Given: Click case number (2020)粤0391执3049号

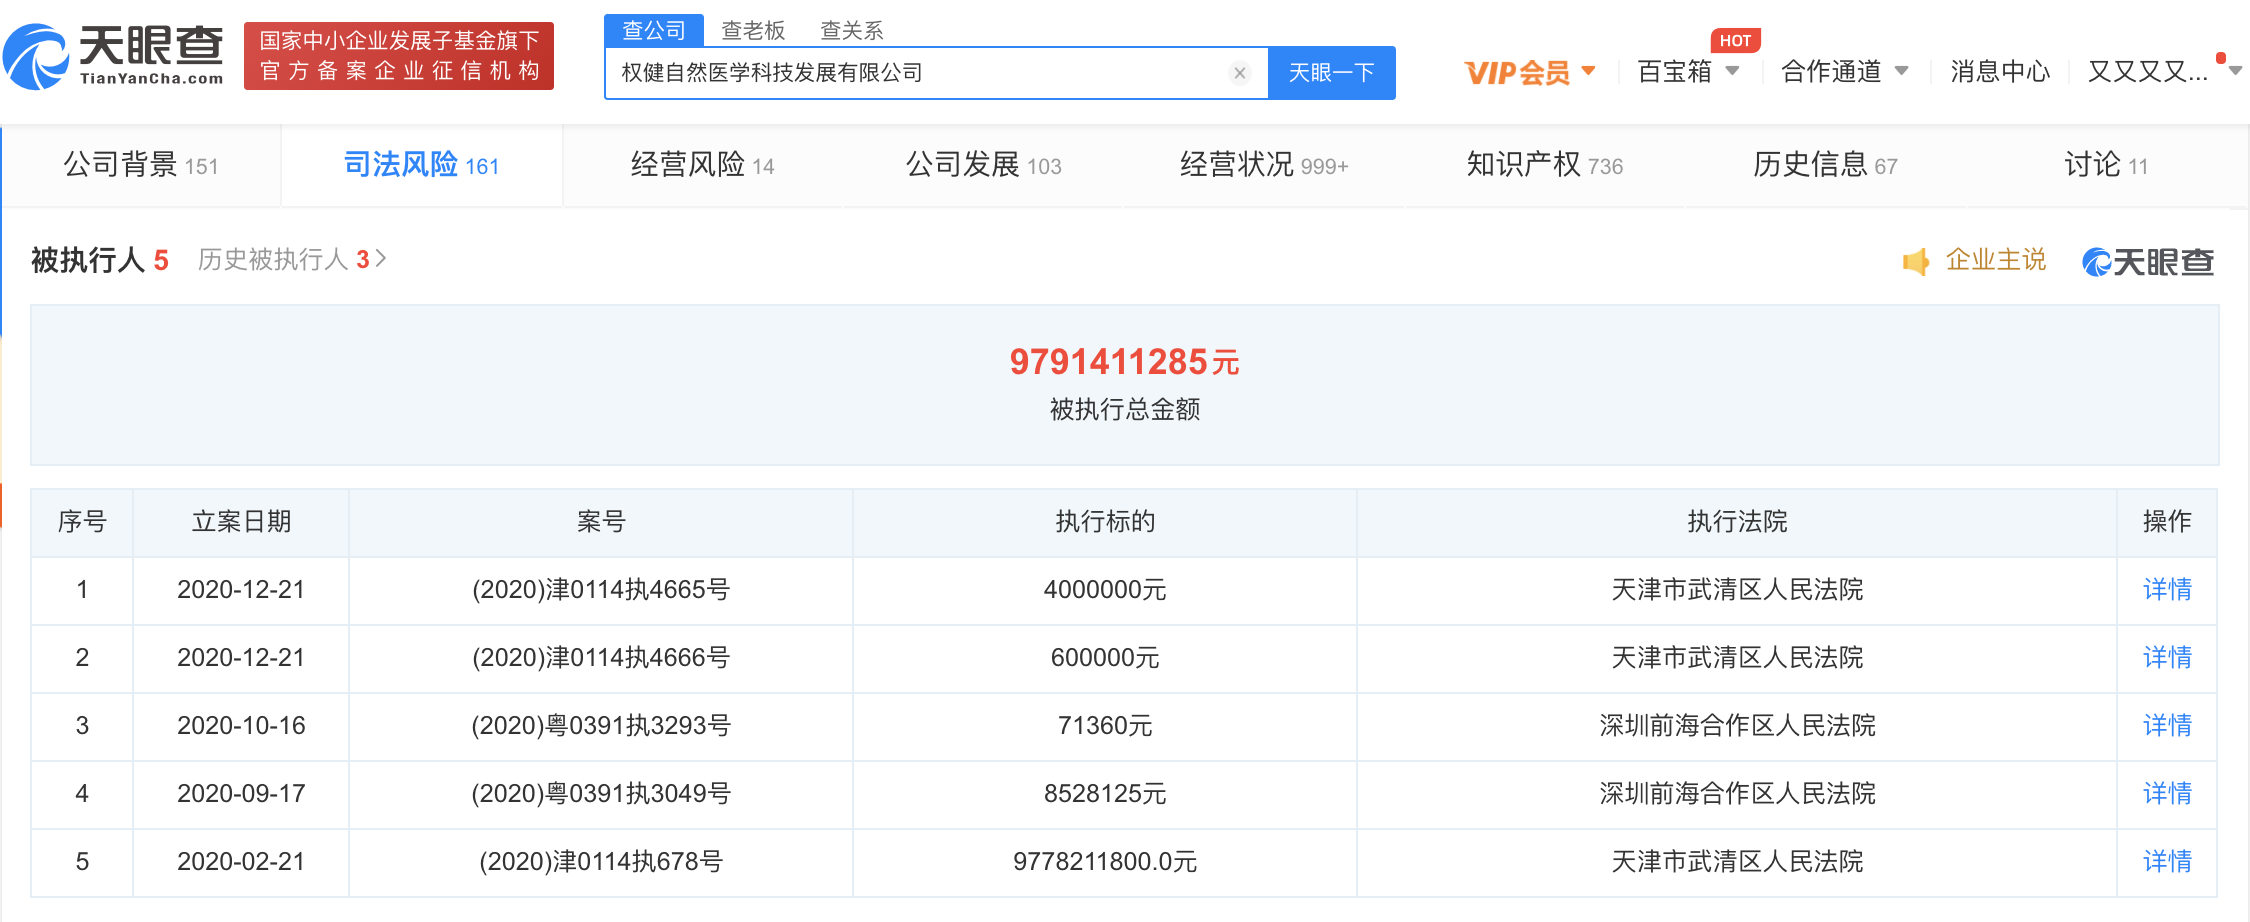Looking at the screenshot, I should pos(601,794).
